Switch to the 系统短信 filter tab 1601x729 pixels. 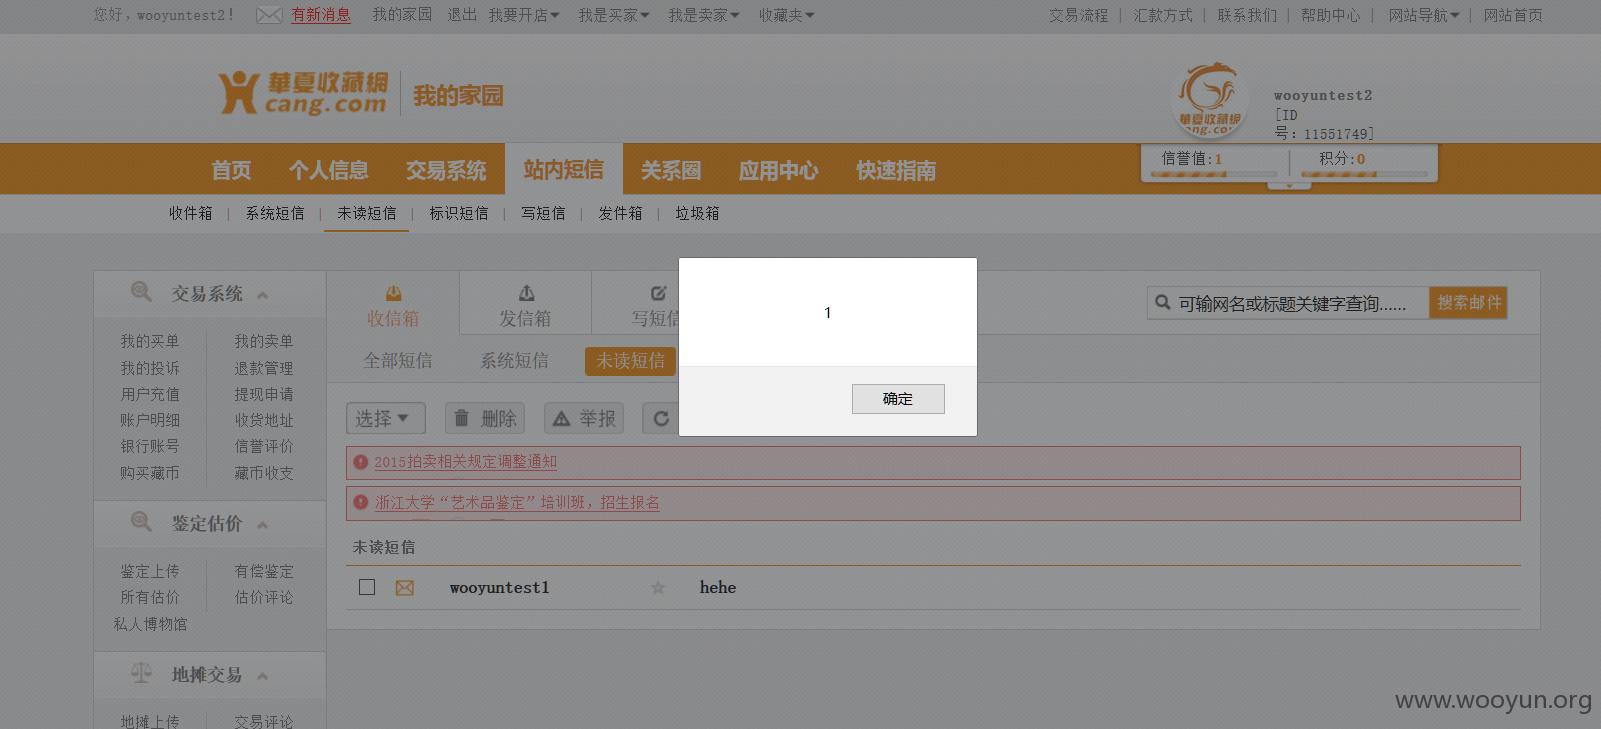[515, 361]
